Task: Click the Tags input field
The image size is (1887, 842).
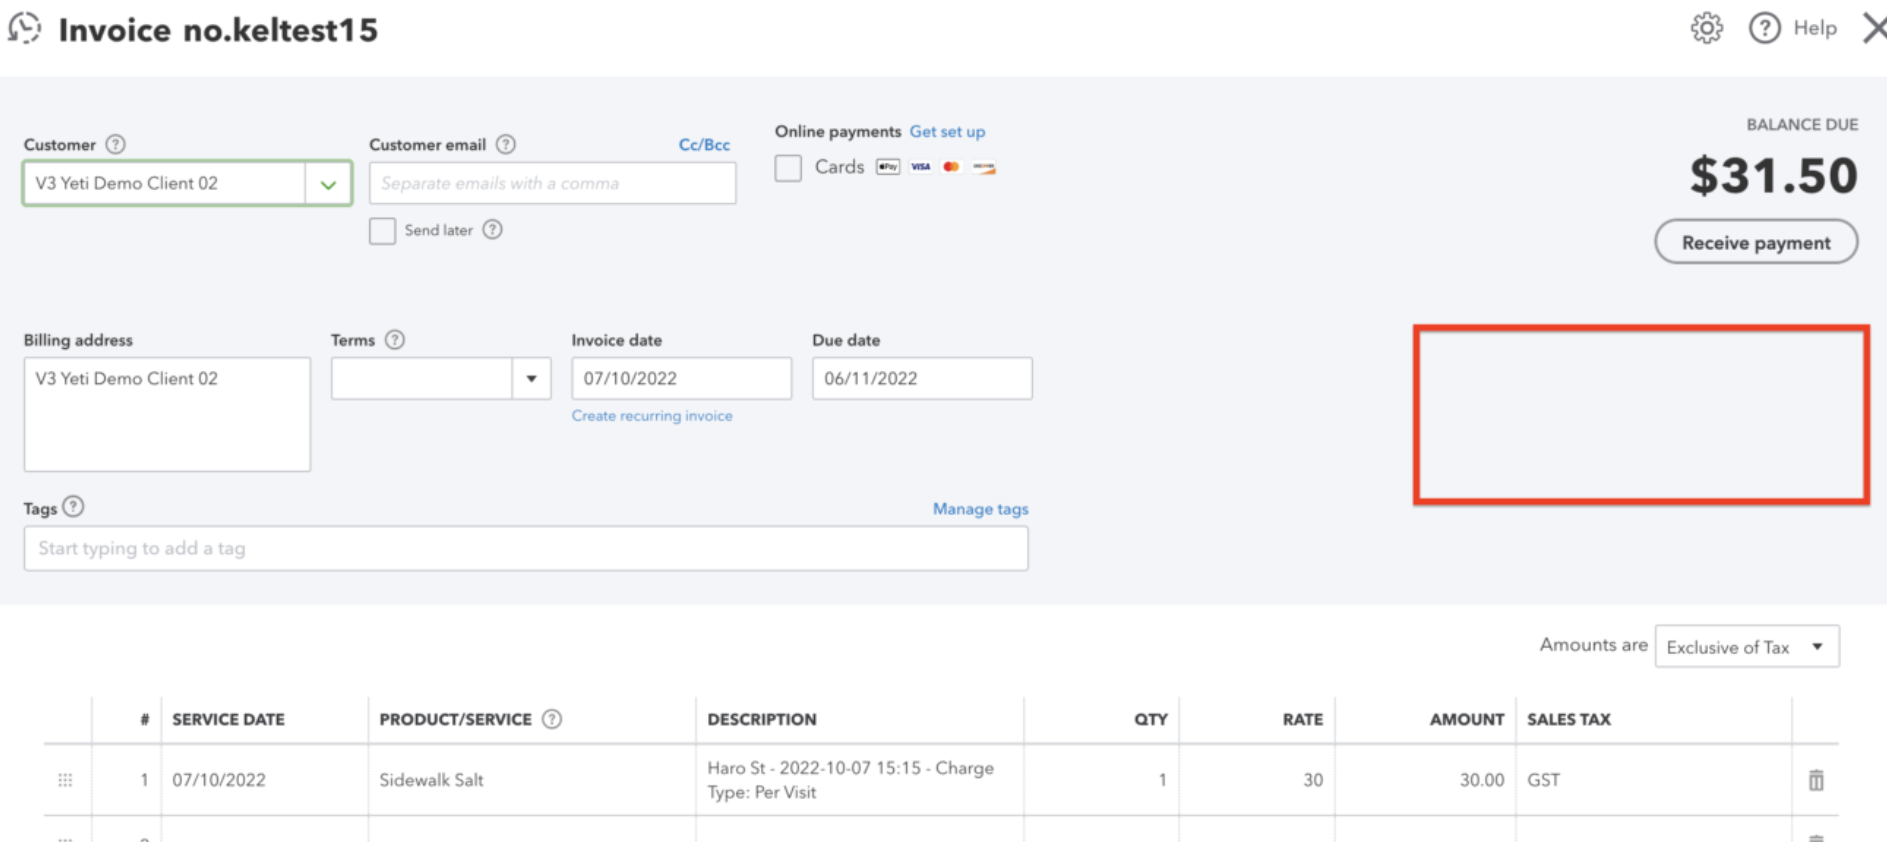Action: click(x=526, y=549)
